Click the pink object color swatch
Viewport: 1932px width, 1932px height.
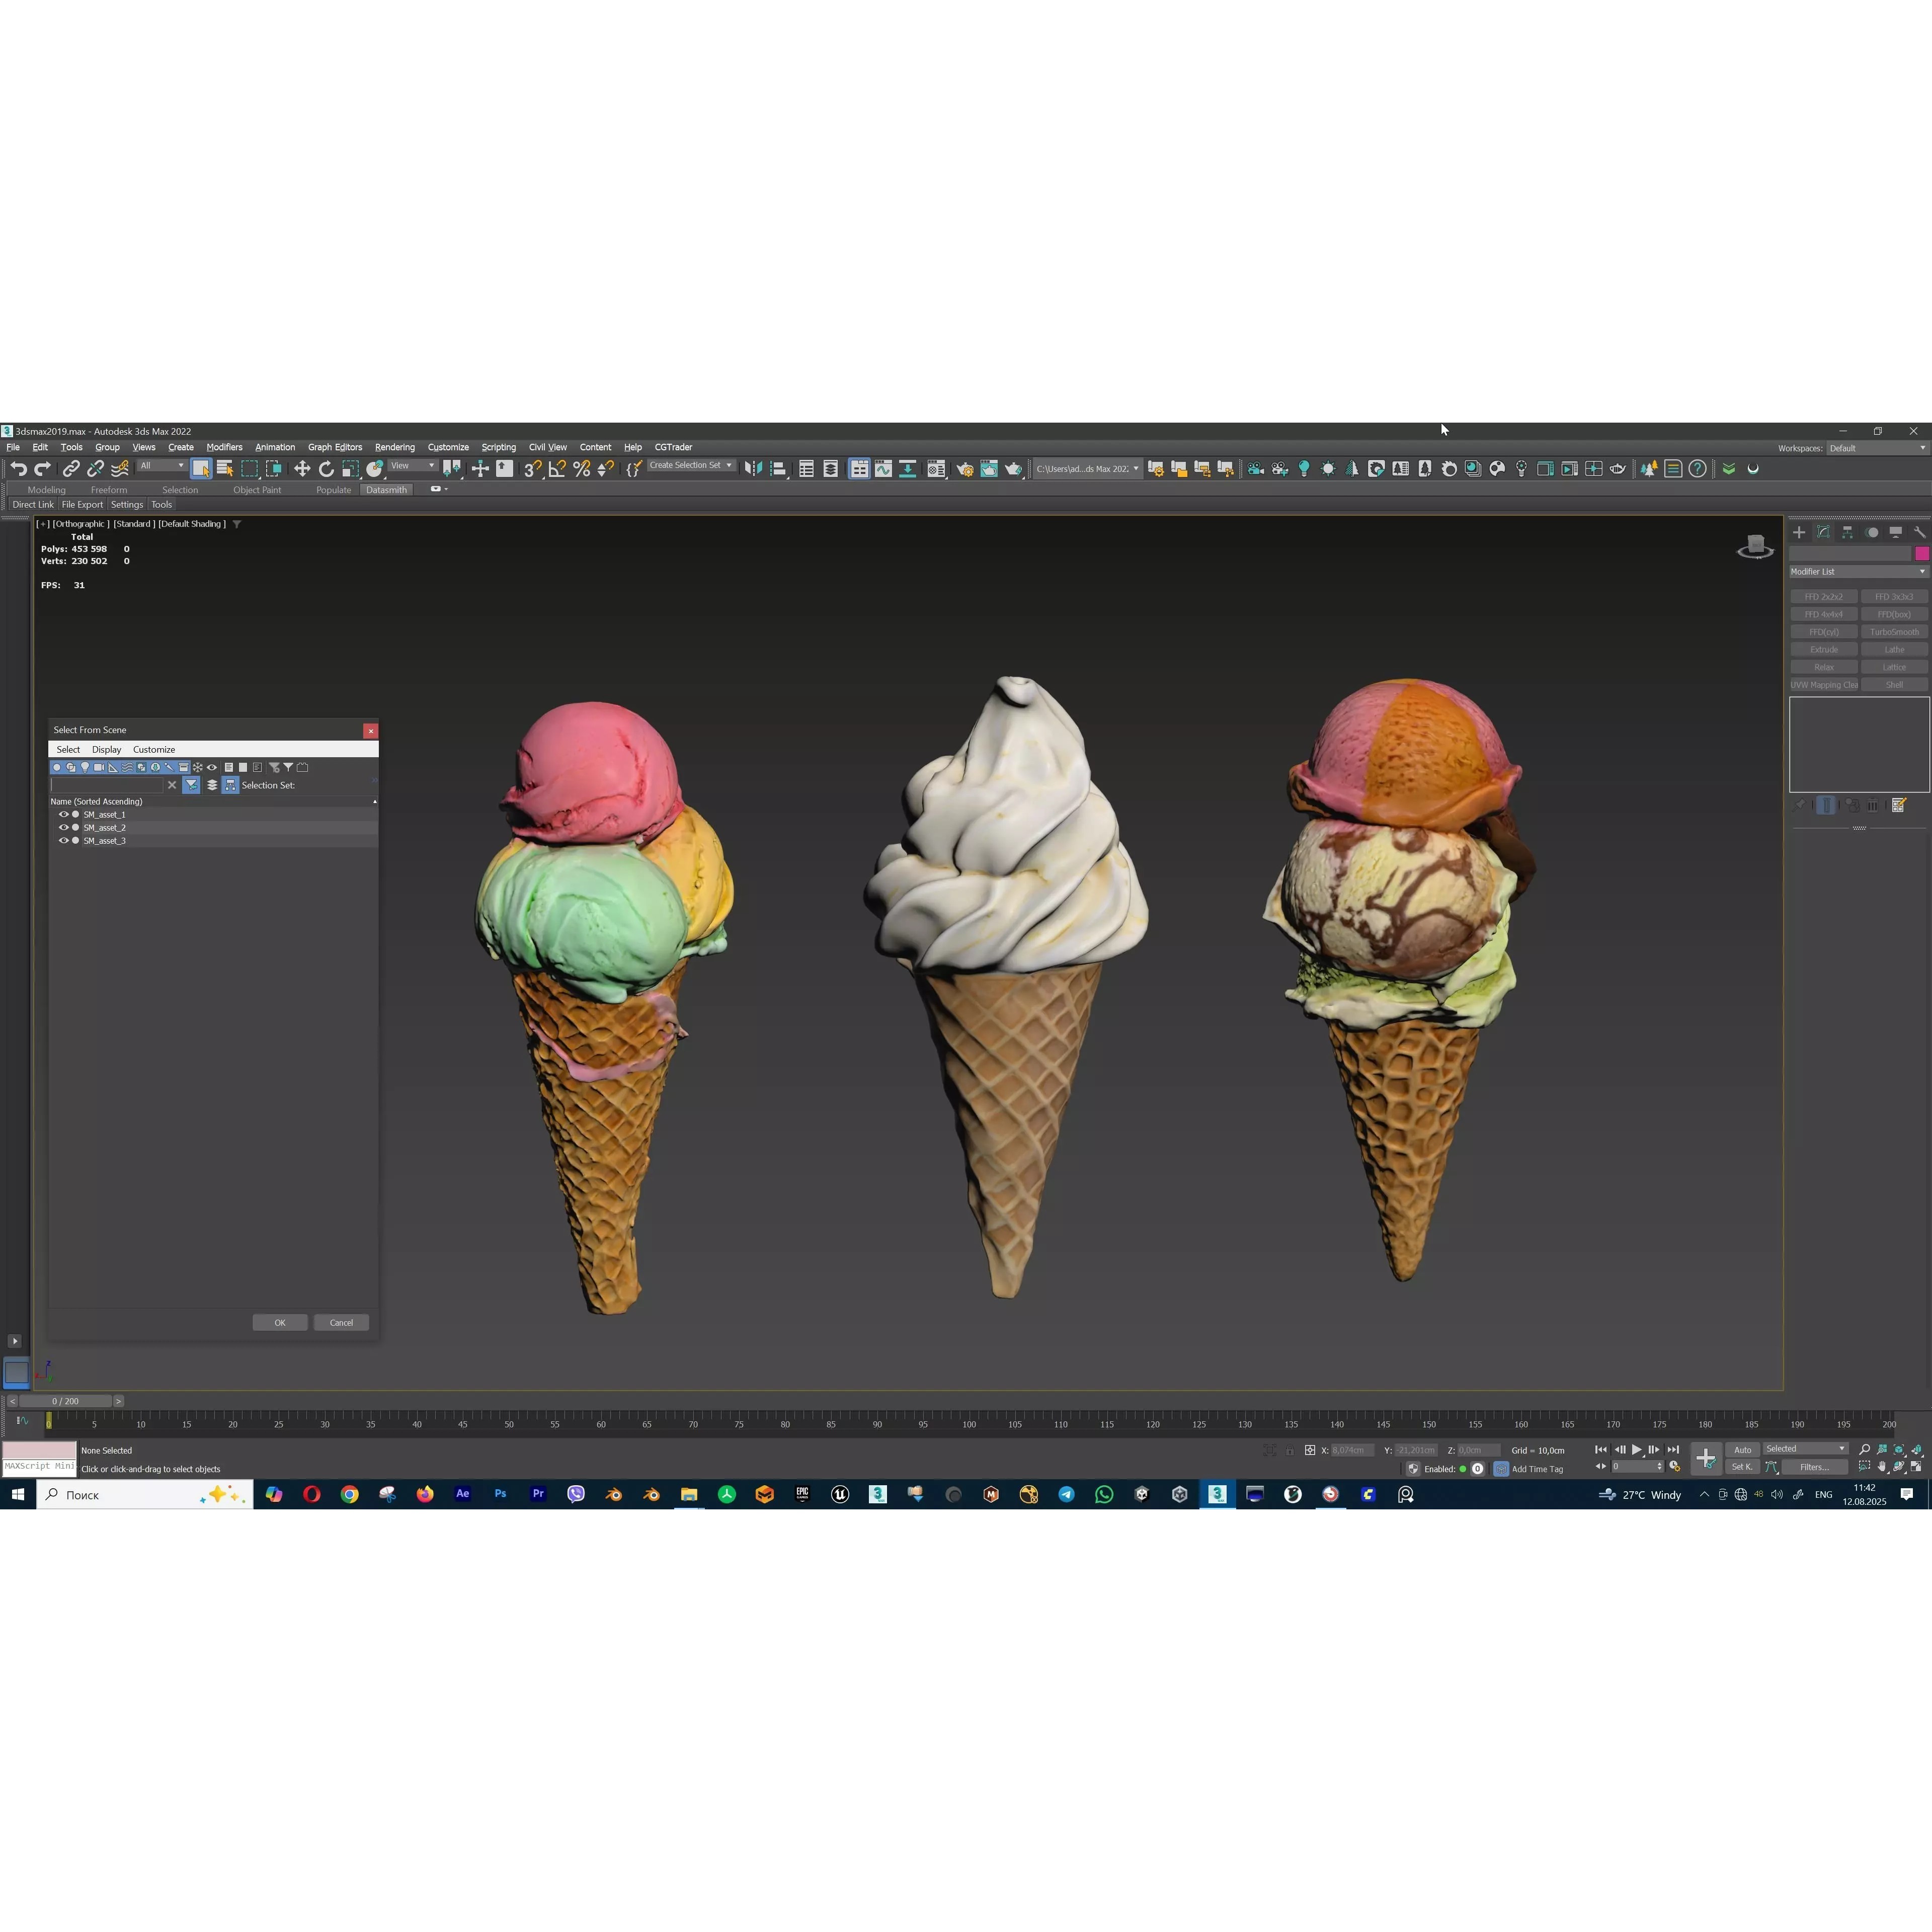click(1921, 553)
